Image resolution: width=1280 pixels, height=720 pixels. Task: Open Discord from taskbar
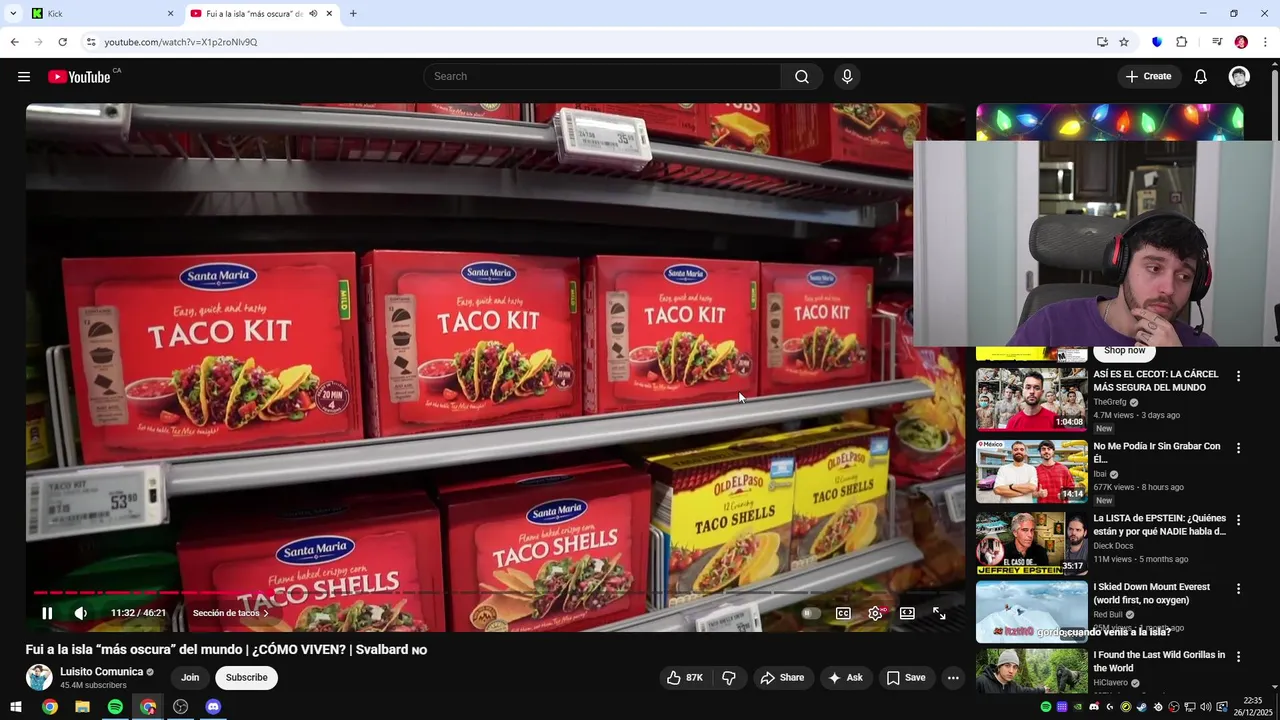213,707
